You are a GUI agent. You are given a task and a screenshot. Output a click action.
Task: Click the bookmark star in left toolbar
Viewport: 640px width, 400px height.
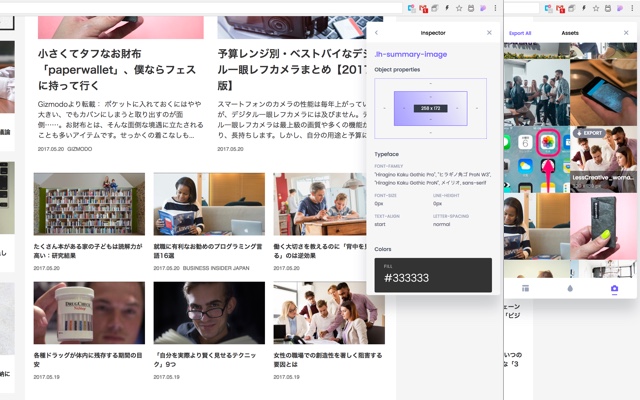click(459, 8)
